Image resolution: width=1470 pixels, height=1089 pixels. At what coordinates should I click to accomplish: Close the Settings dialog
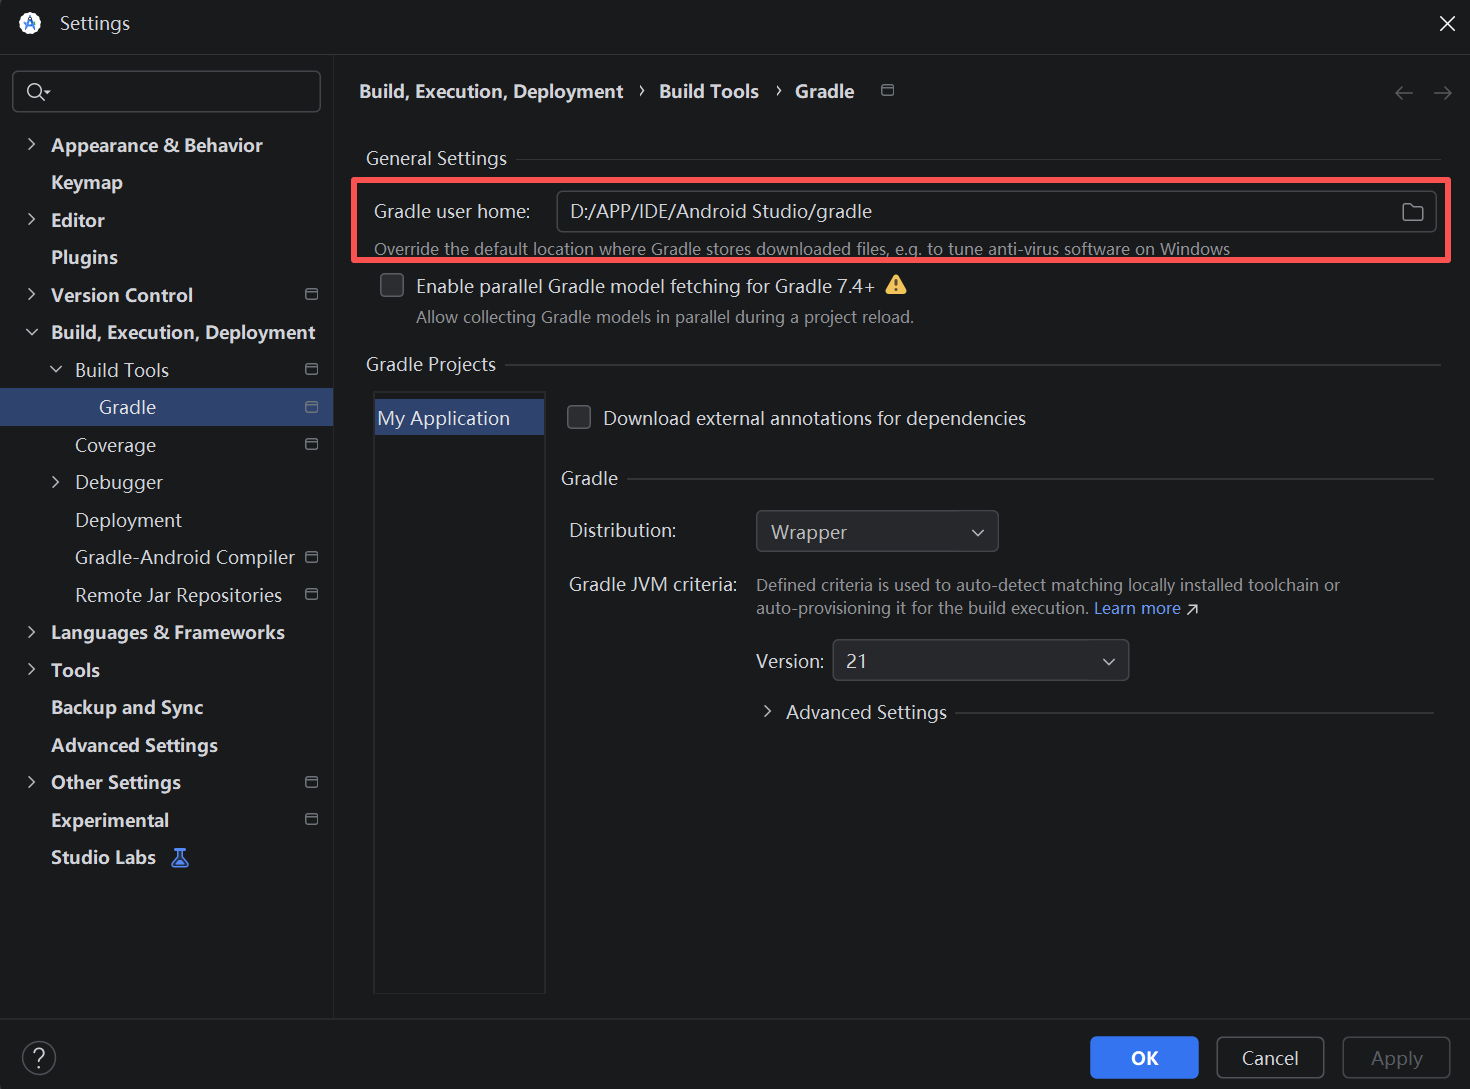click(1447, 23)
